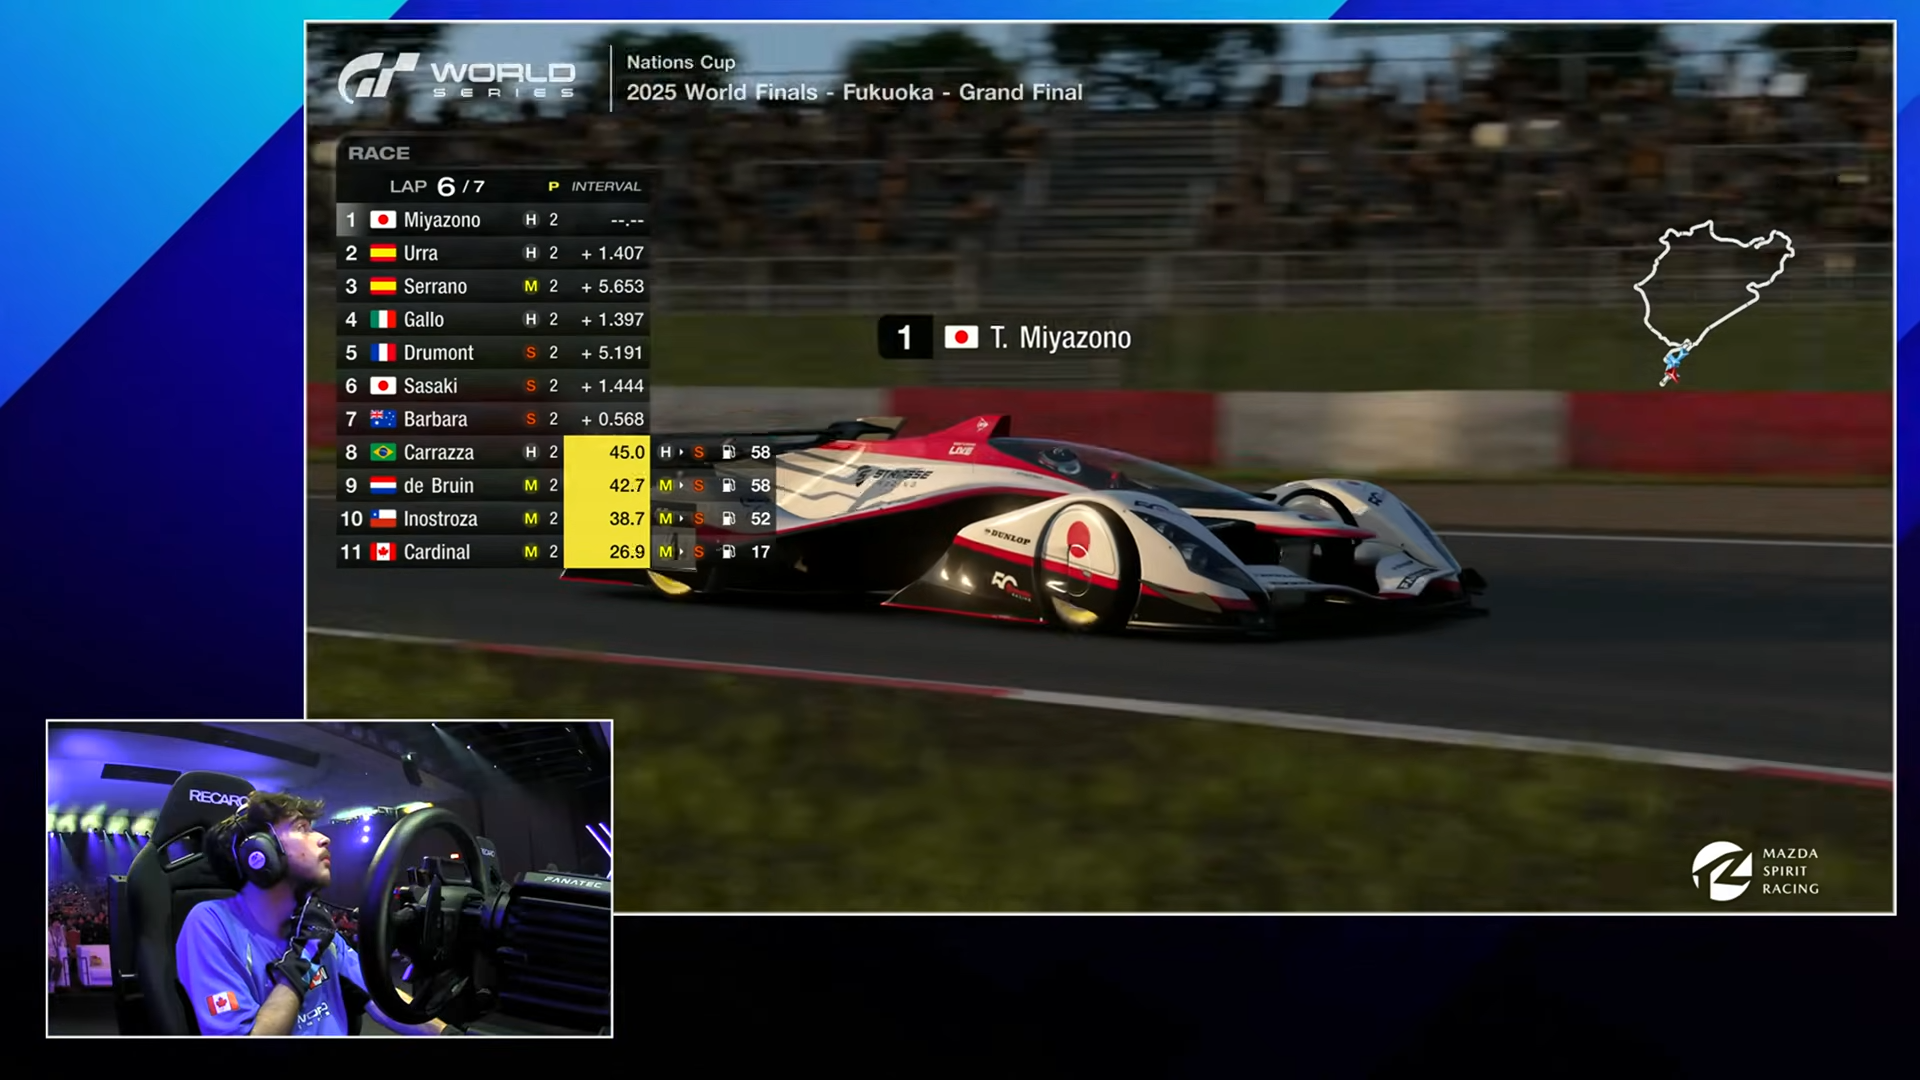This screenshot has height=1080, width=1920.
Task: Click the Brazil flag next to Carrazza
Action: 382,452
